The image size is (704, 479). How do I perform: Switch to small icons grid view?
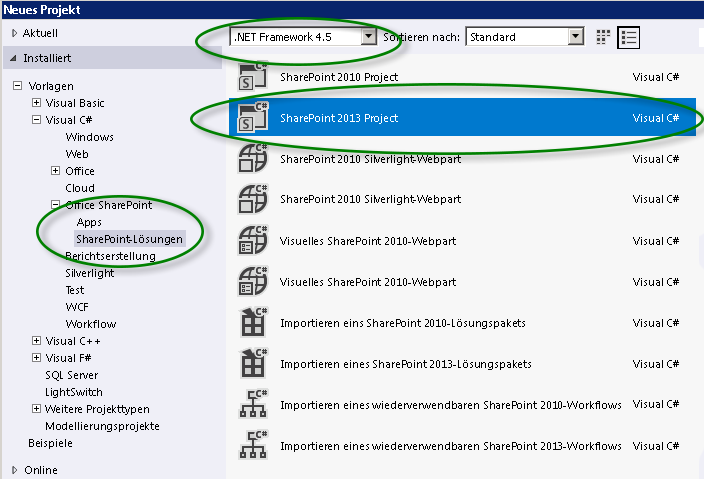(603, 37)
